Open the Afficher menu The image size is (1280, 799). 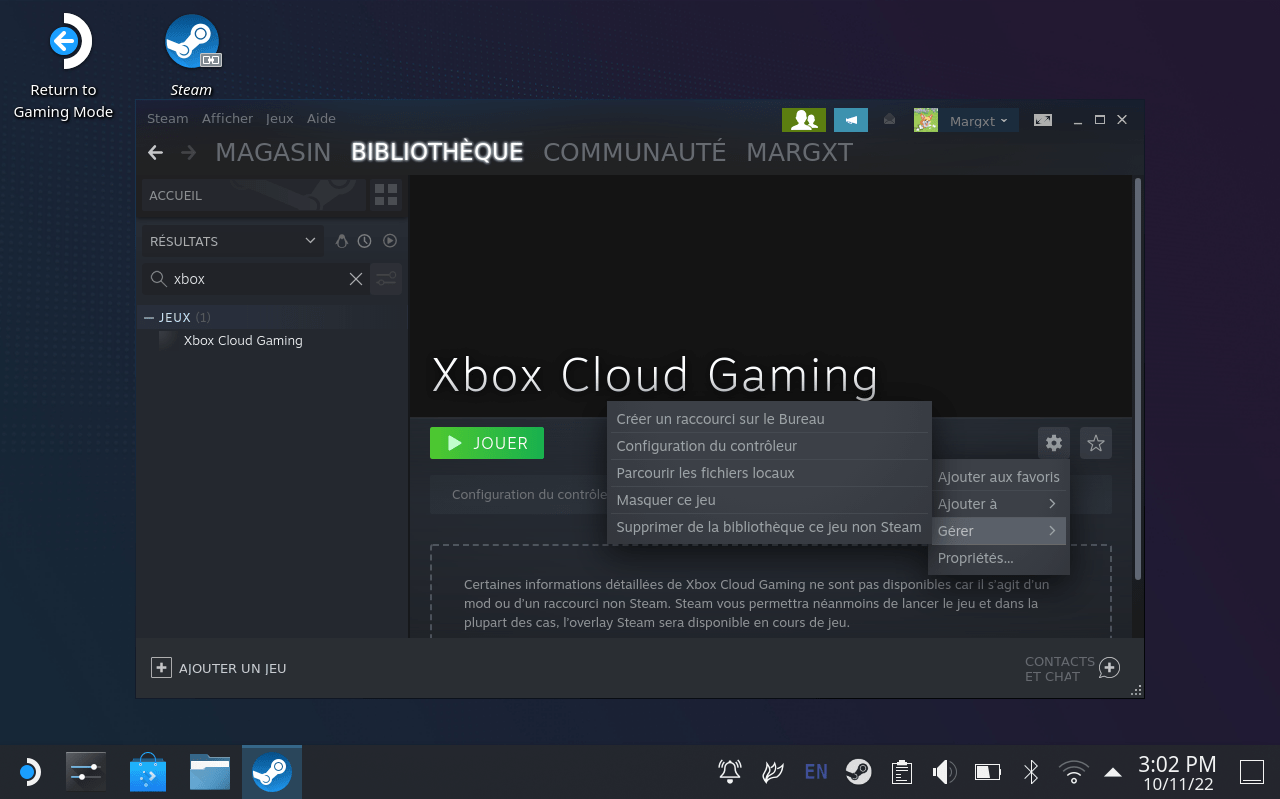click(227, 118)
